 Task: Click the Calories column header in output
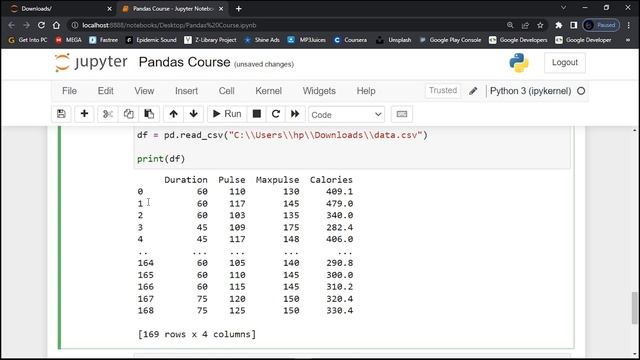331,180
